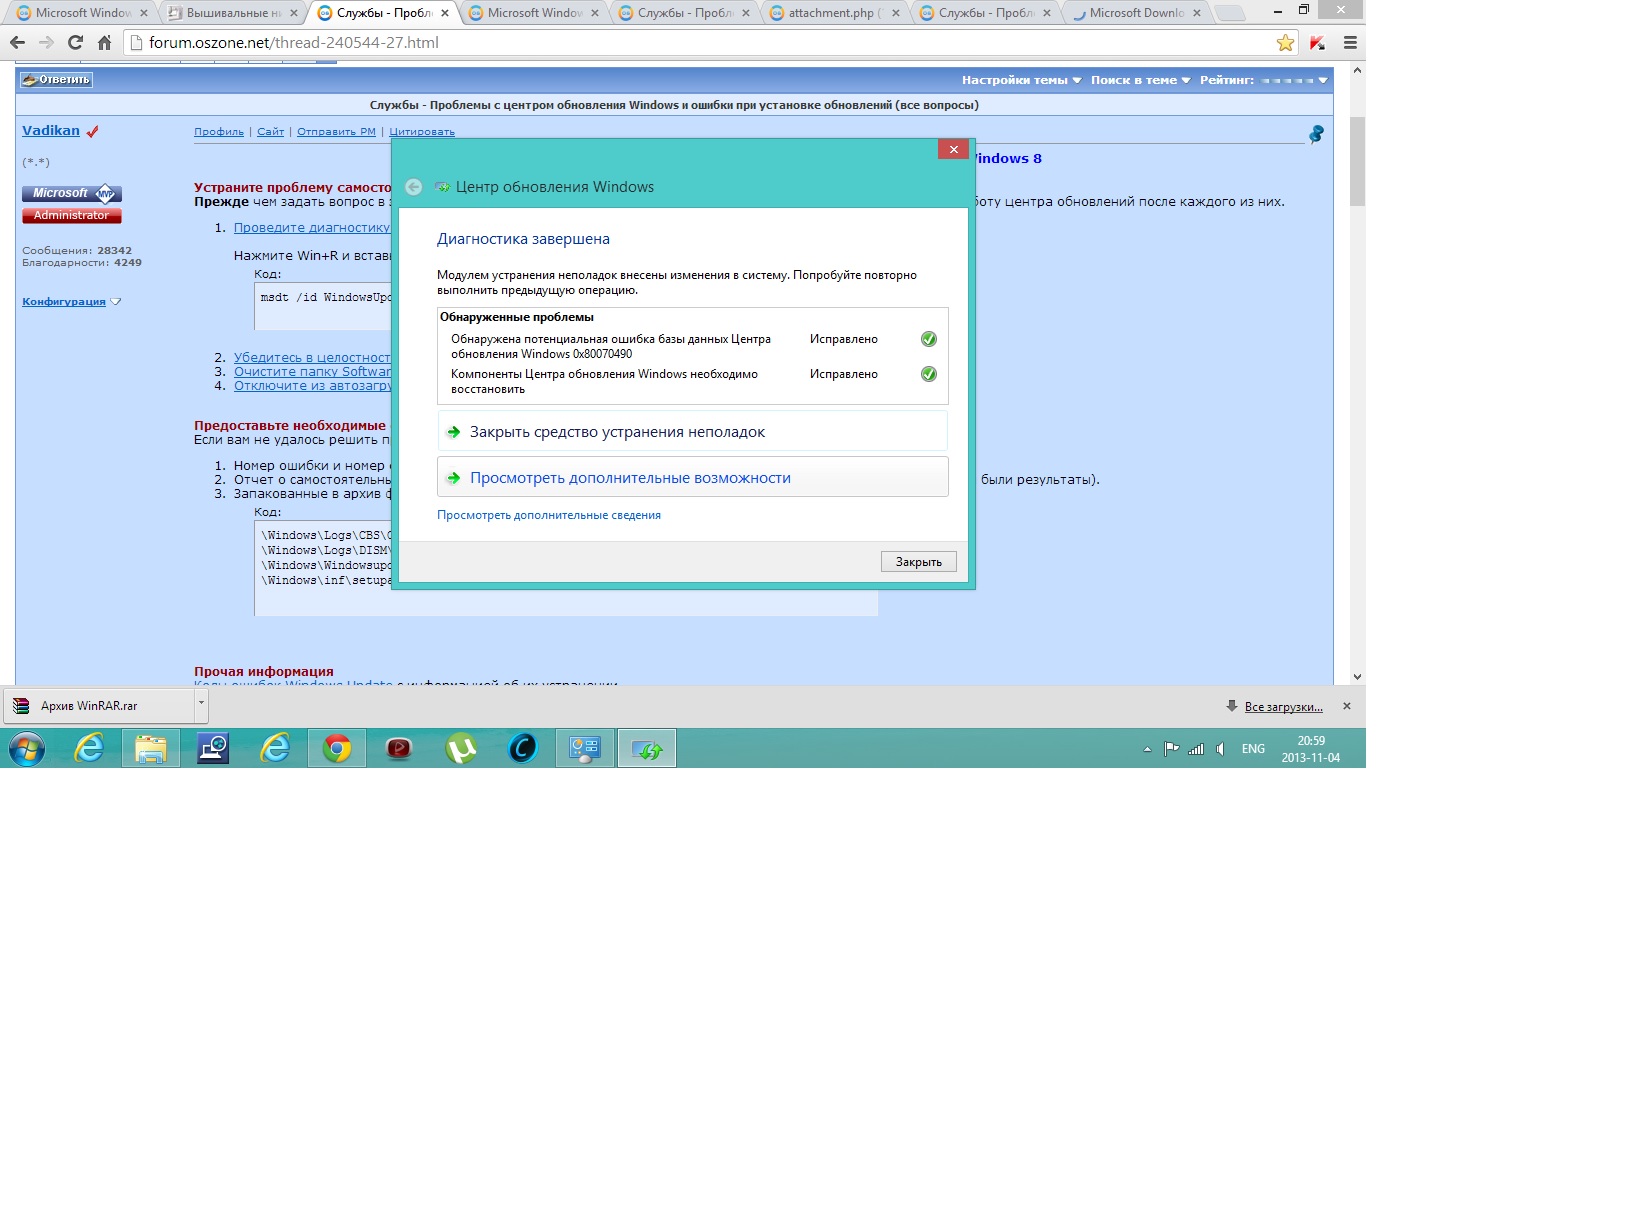Click the blue pin icon on the post
The image size is (1632, 1224).
click(1316, 134)
